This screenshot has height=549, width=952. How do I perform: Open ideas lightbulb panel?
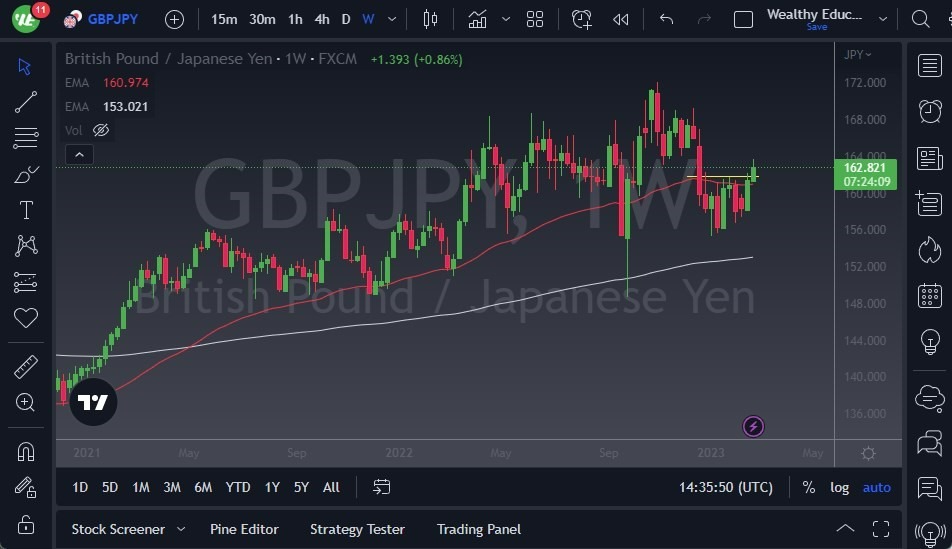tap(930, 341)
